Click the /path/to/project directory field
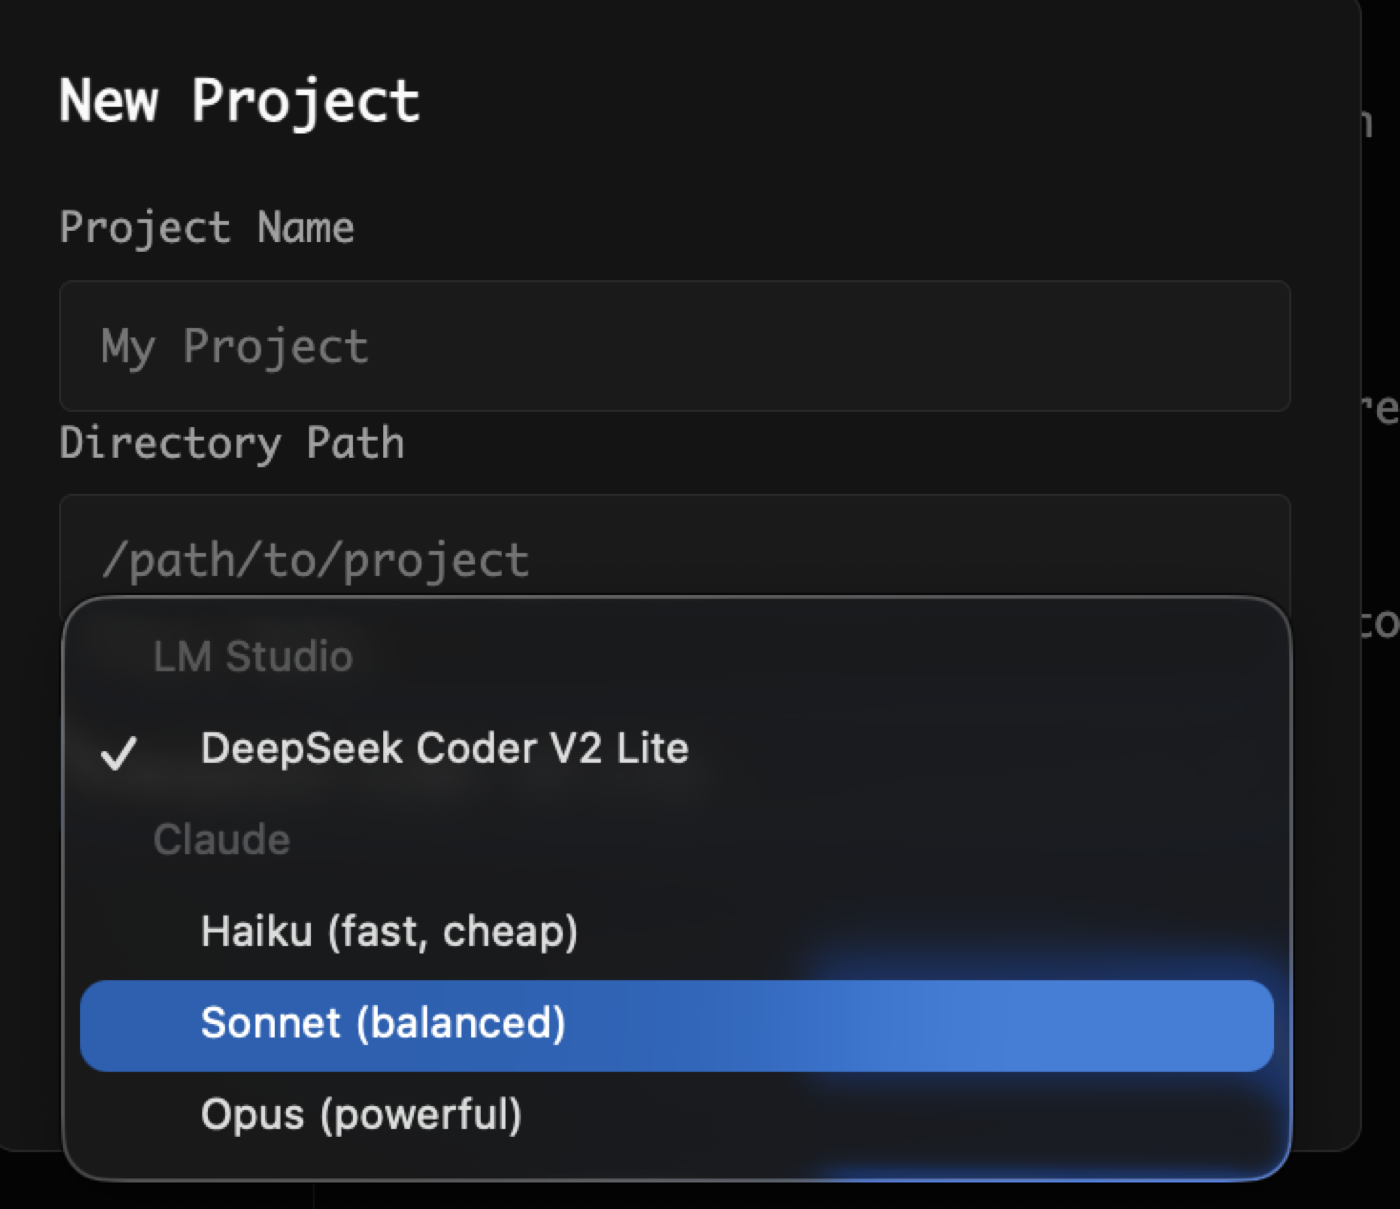 pyautogui.click(x=675, y=558)
